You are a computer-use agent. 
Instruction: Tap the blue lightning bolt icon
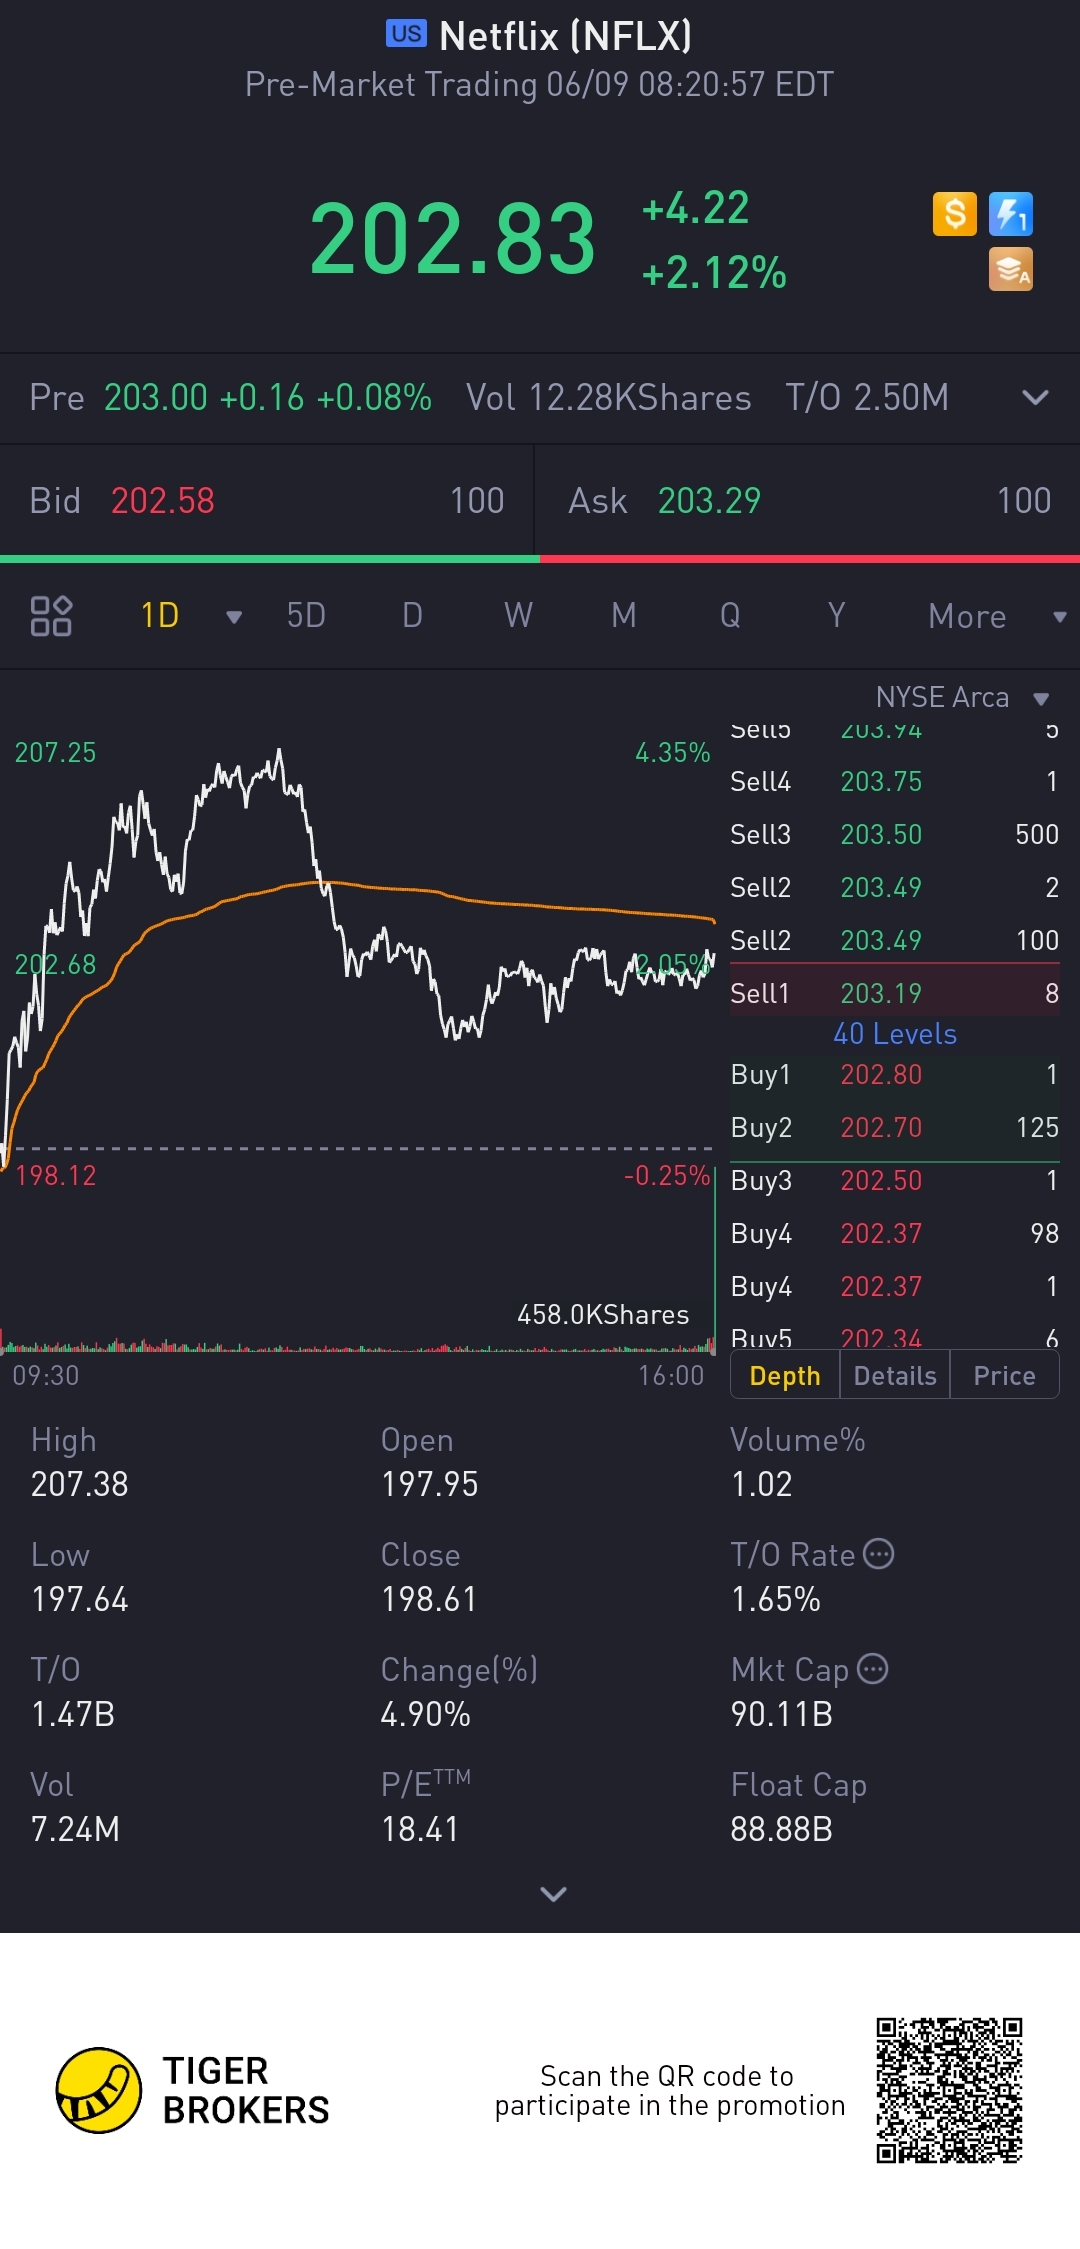pos(1010,214)
